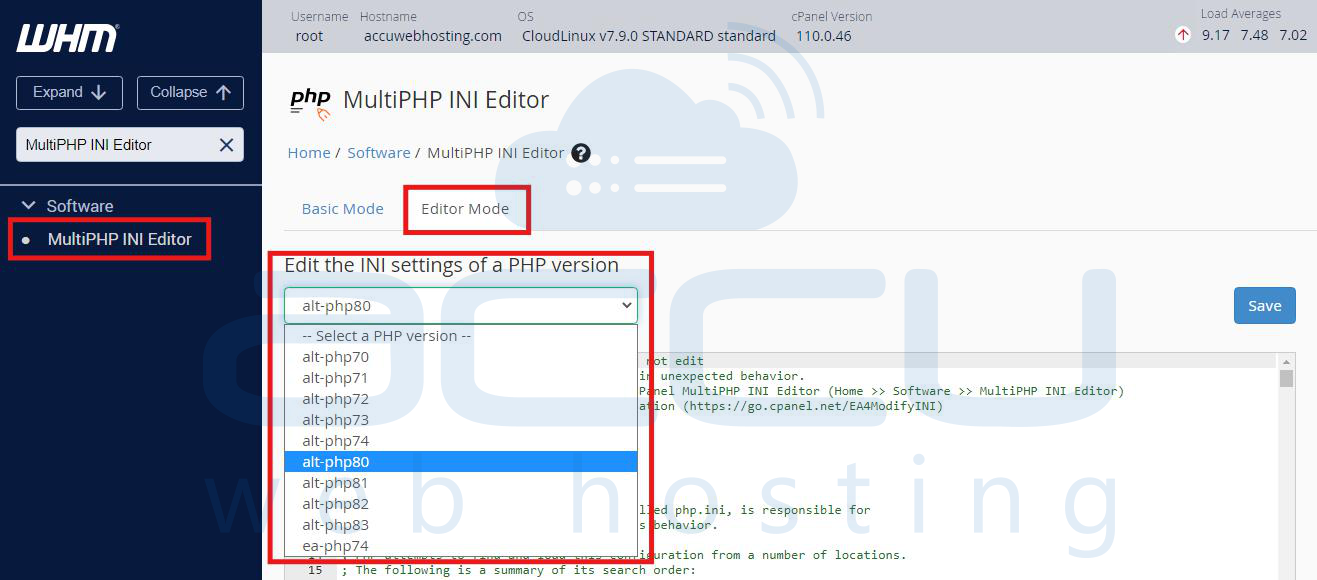Open the PHP version dropdown
1317x580 pixels.
pos(460,306)
